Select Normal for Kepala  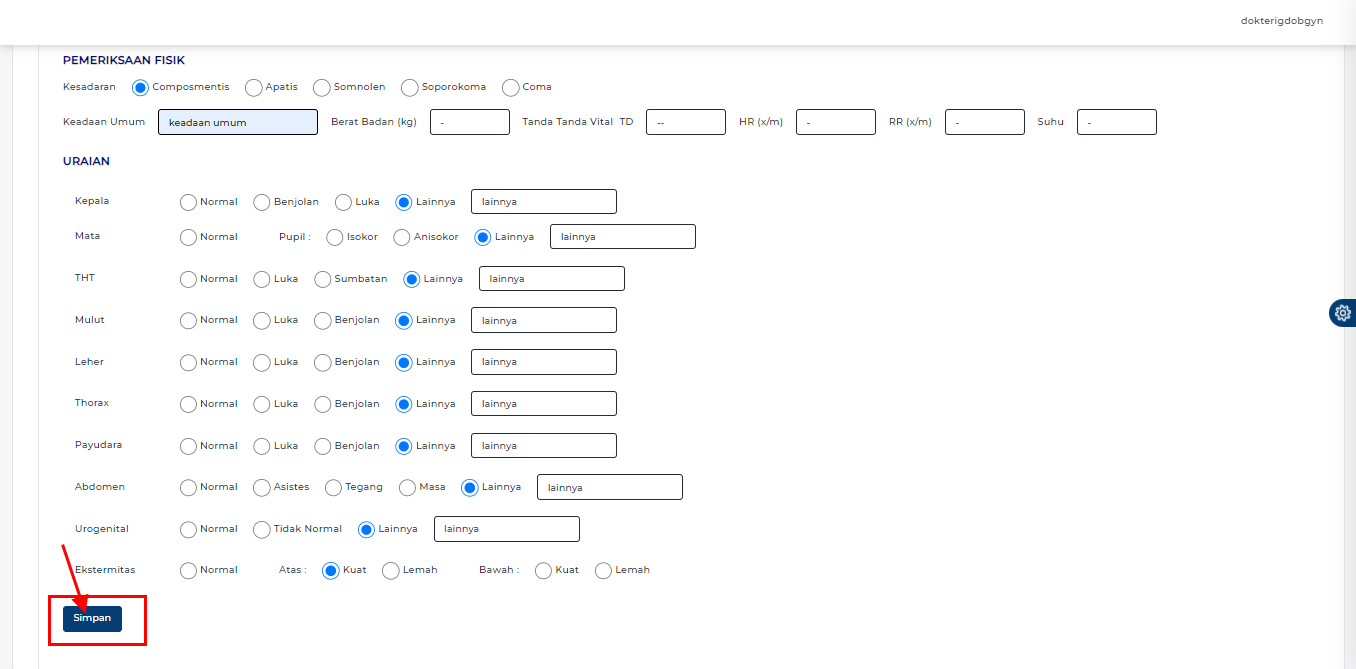[x=188, y=201]
